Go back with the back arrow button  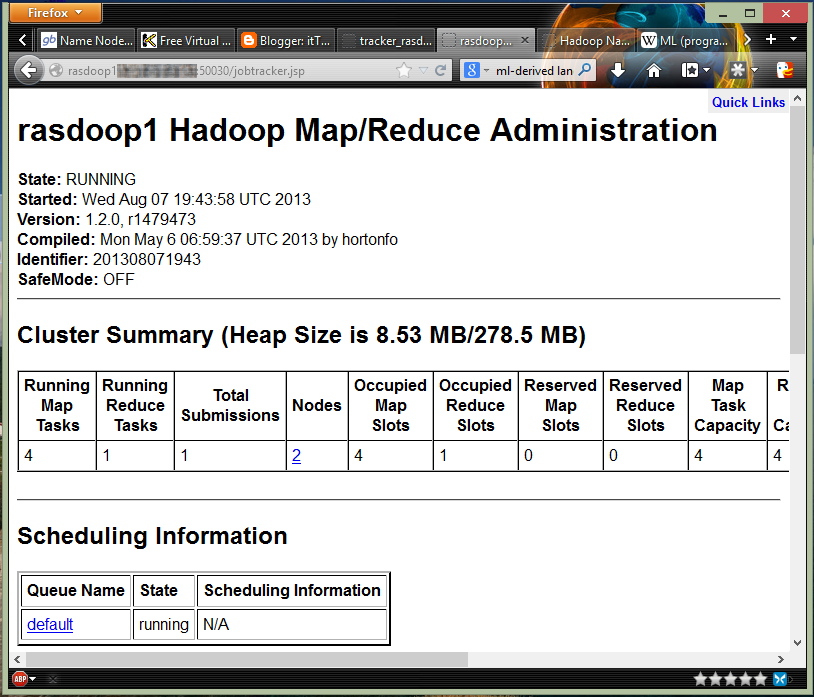pyautogui.click(x=29, y=70)
